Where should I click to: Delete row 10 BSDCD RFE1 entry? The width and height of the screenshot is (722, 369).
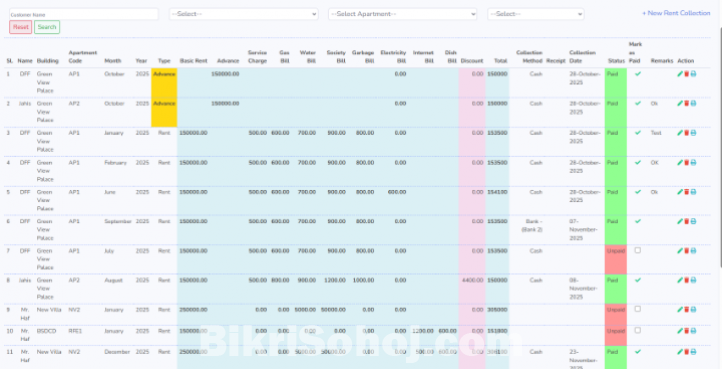pyautogui.click(x=687, y=331)
